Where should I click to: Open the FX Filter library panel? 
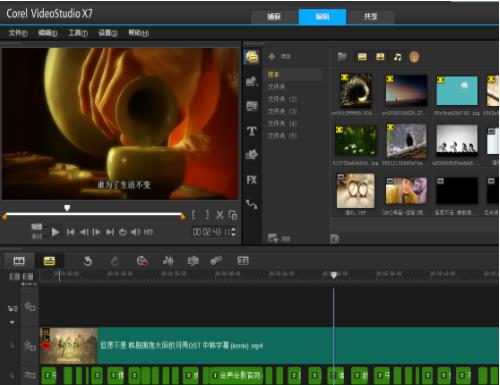click(x=252, y=180)
